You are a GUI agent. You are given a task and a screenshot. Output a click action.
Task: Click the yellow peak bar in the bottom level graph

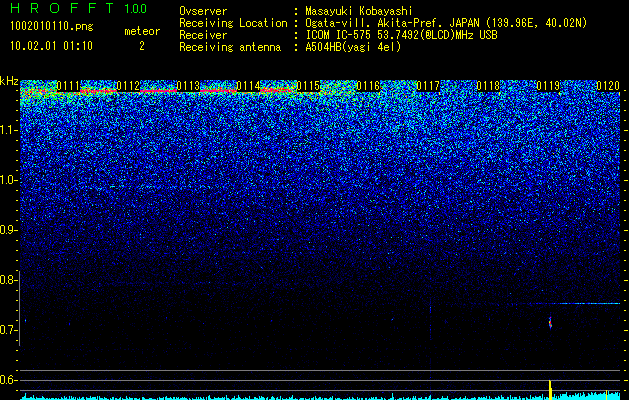tap(550, 390)
